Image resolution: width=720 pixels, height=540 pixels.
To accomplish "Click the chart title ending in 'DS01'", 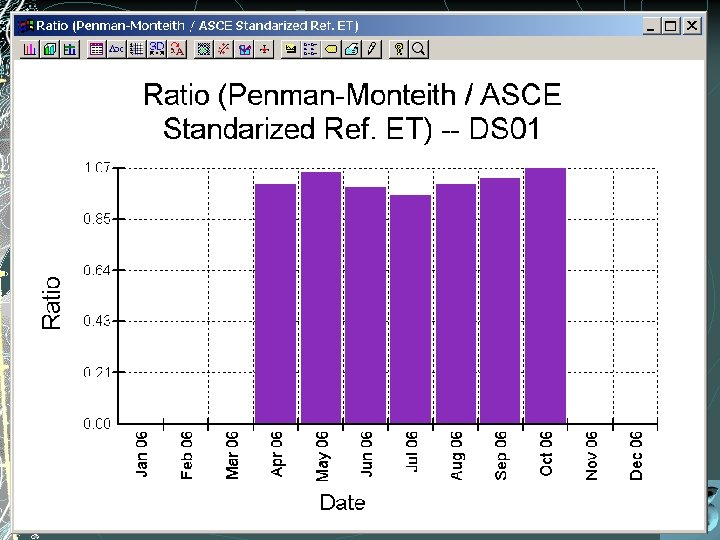I will coord(352,112).
